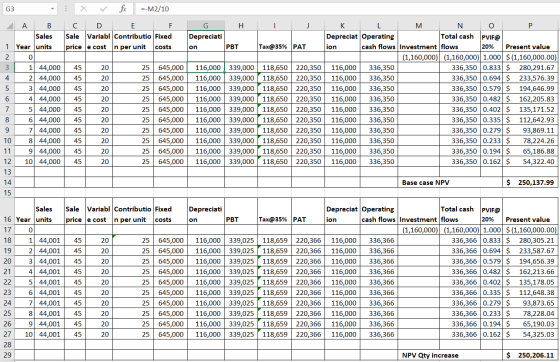Click the 'Present value' header in row 1
This screenshot has width=560, height=362.
tap(530, 41)
